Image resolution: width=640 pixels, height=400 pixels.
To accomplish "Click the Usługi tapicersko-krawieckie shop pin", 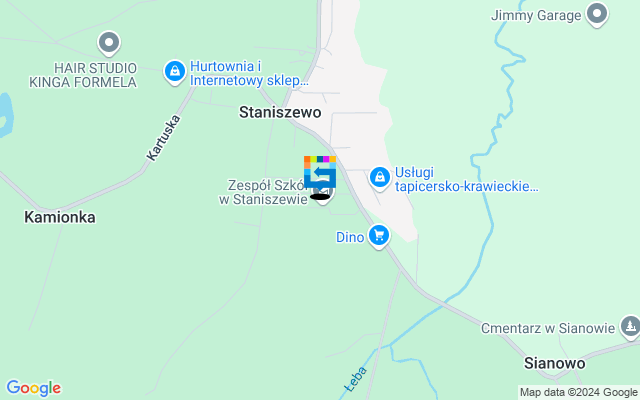I will pyautogui.click(x=380, y=178).
